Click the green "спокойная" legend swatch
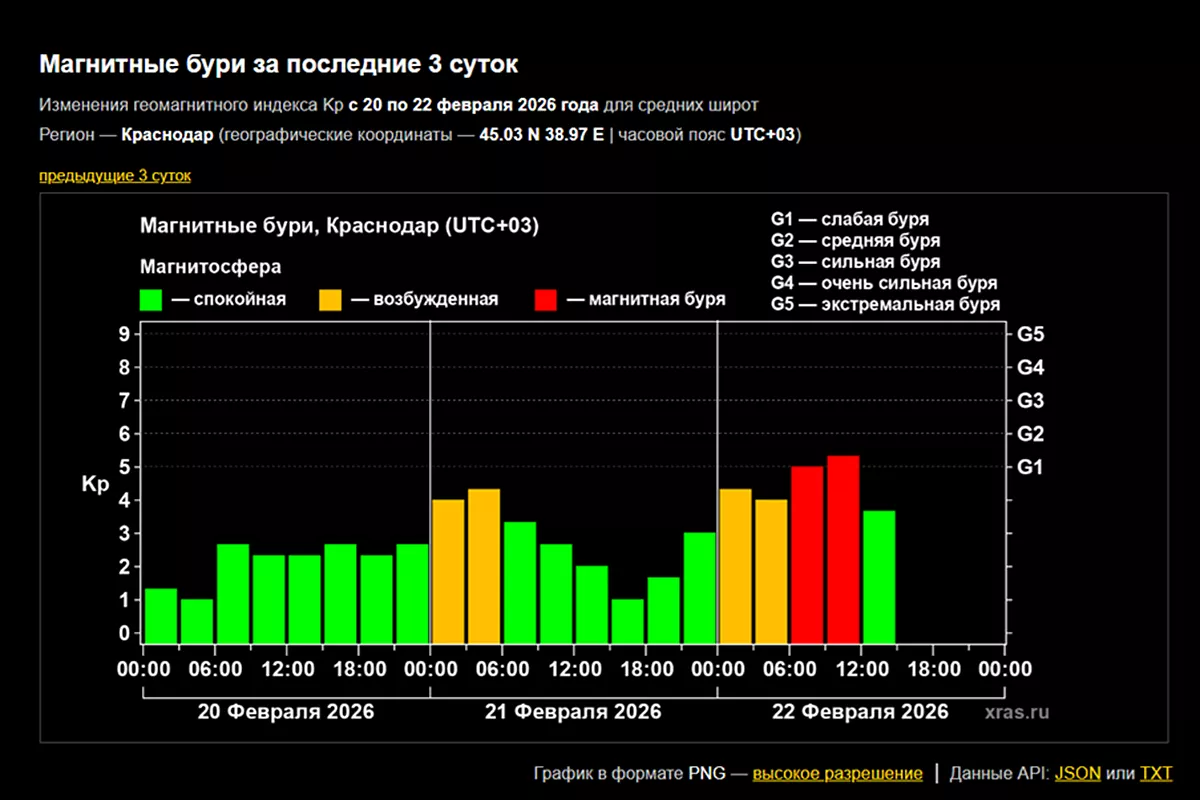 click(151, 299)
